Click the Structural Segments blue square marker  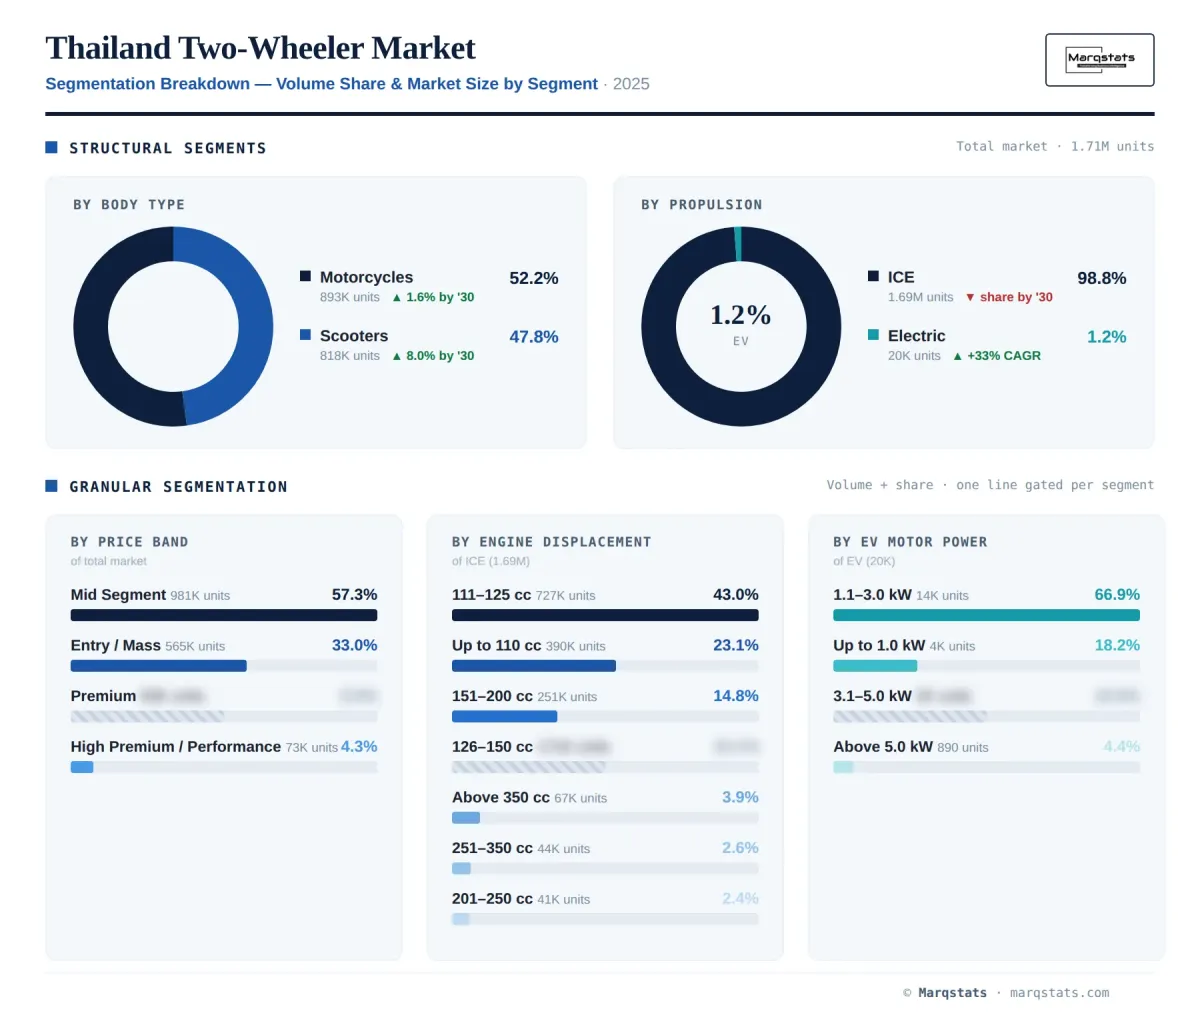(x=51, y=147)
